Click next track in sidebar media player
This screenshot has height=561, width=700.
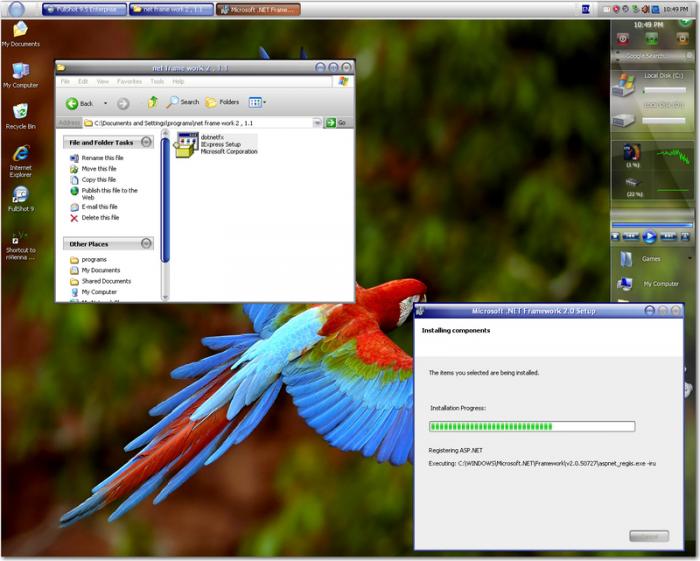point(668,236)
